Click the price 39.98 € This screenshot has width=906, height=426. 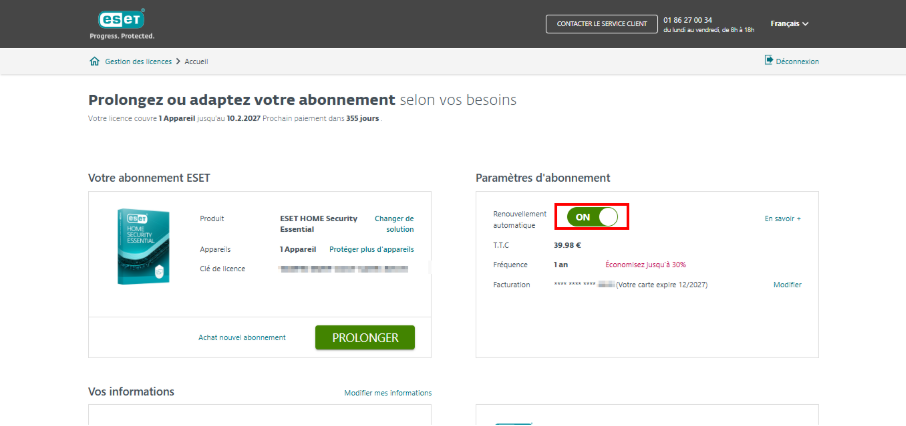tap(567, 245)
